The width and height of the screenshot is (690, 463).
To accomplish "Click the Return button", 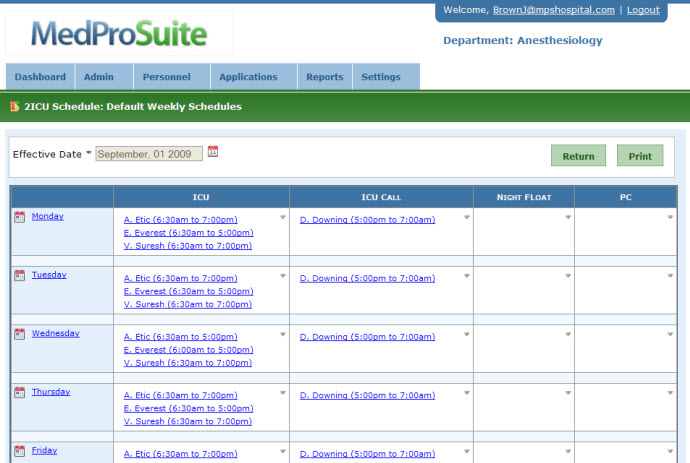I will coord(578,156).
